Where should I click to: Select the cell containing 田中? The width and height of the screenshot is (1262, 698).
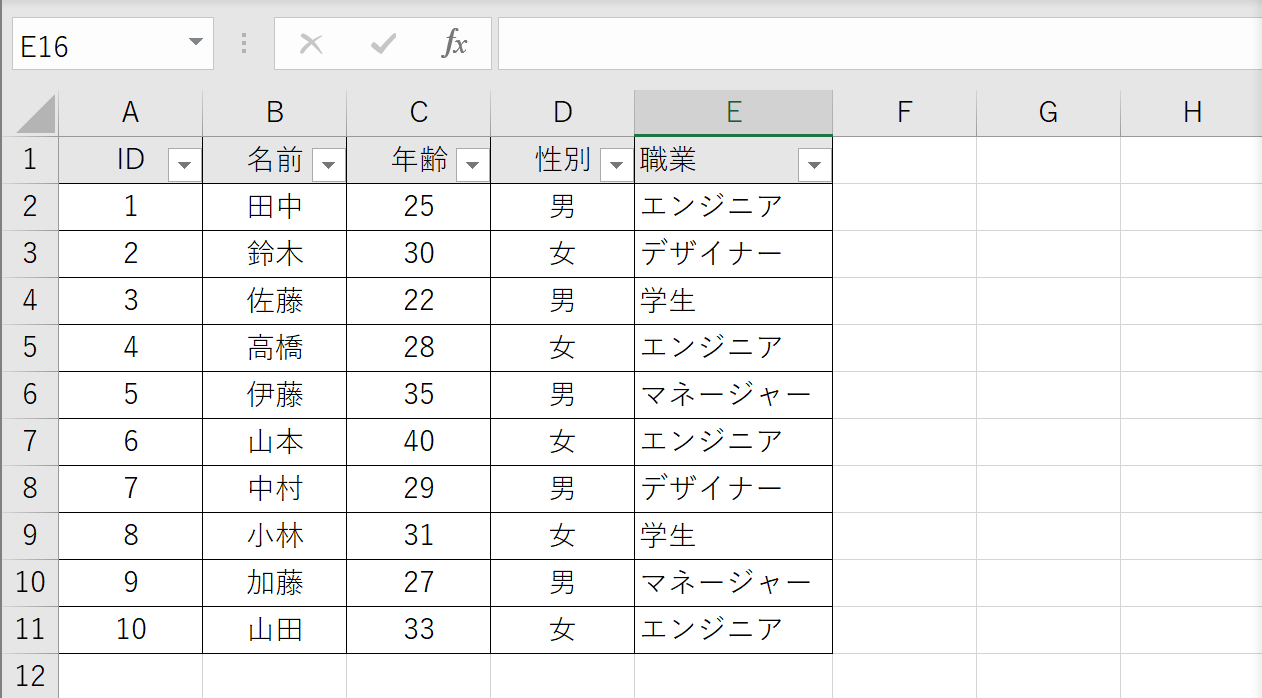pyautogui.click(x=275, y=207)
